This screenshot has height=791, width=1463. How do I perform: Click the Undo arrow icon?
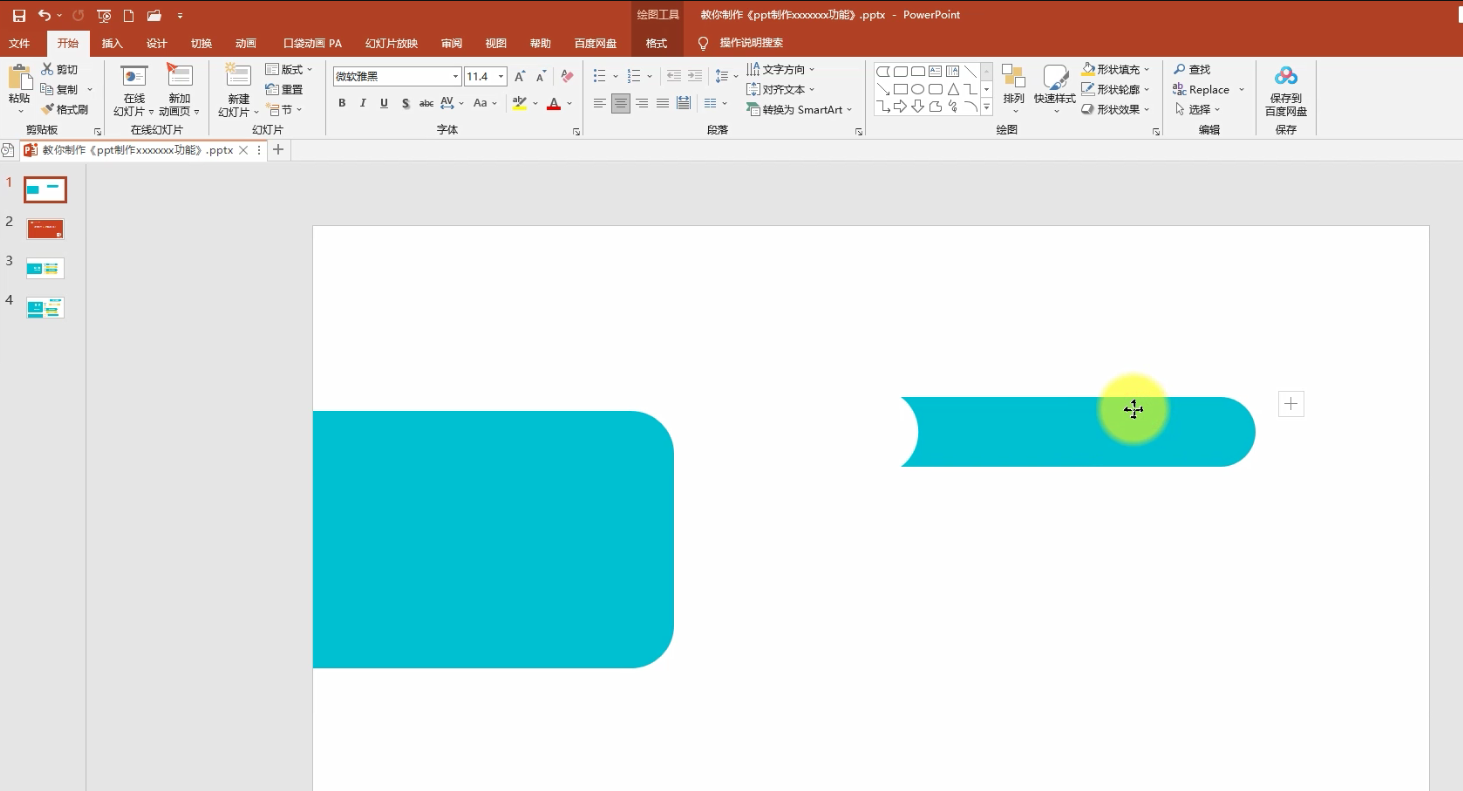(x=44, y=15)
